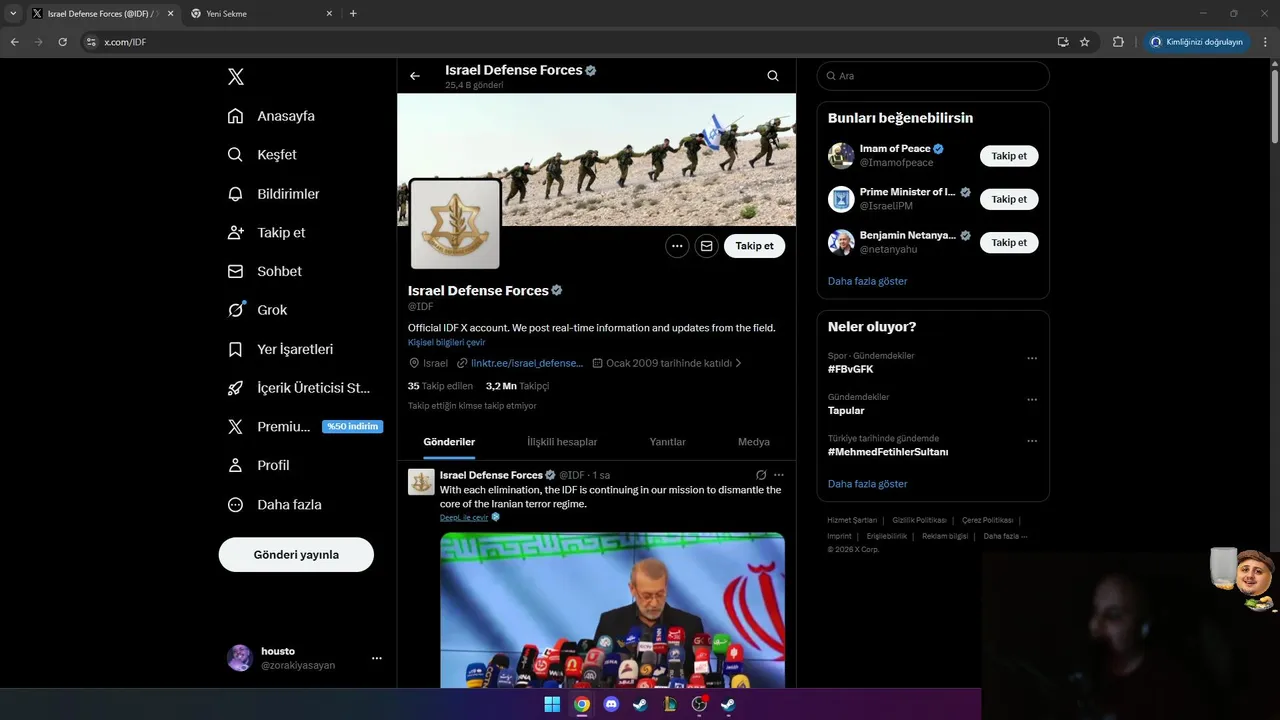Open Discord from the taskbar
Viewport: 1280px width, 720px height.
coord(611,704)
